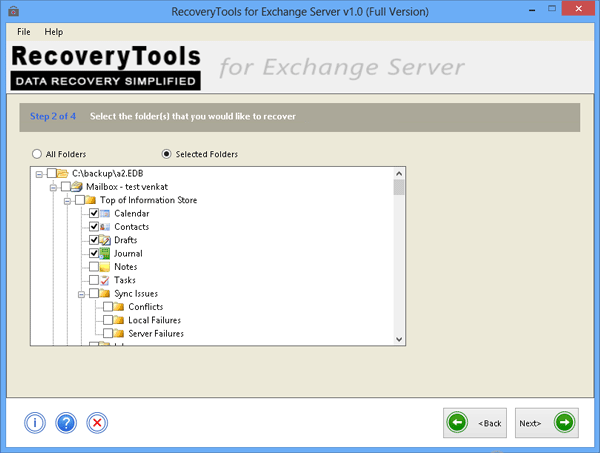600x453 pixels.
Task: Check the Tasks checkbox
Action: pos(94,280)
